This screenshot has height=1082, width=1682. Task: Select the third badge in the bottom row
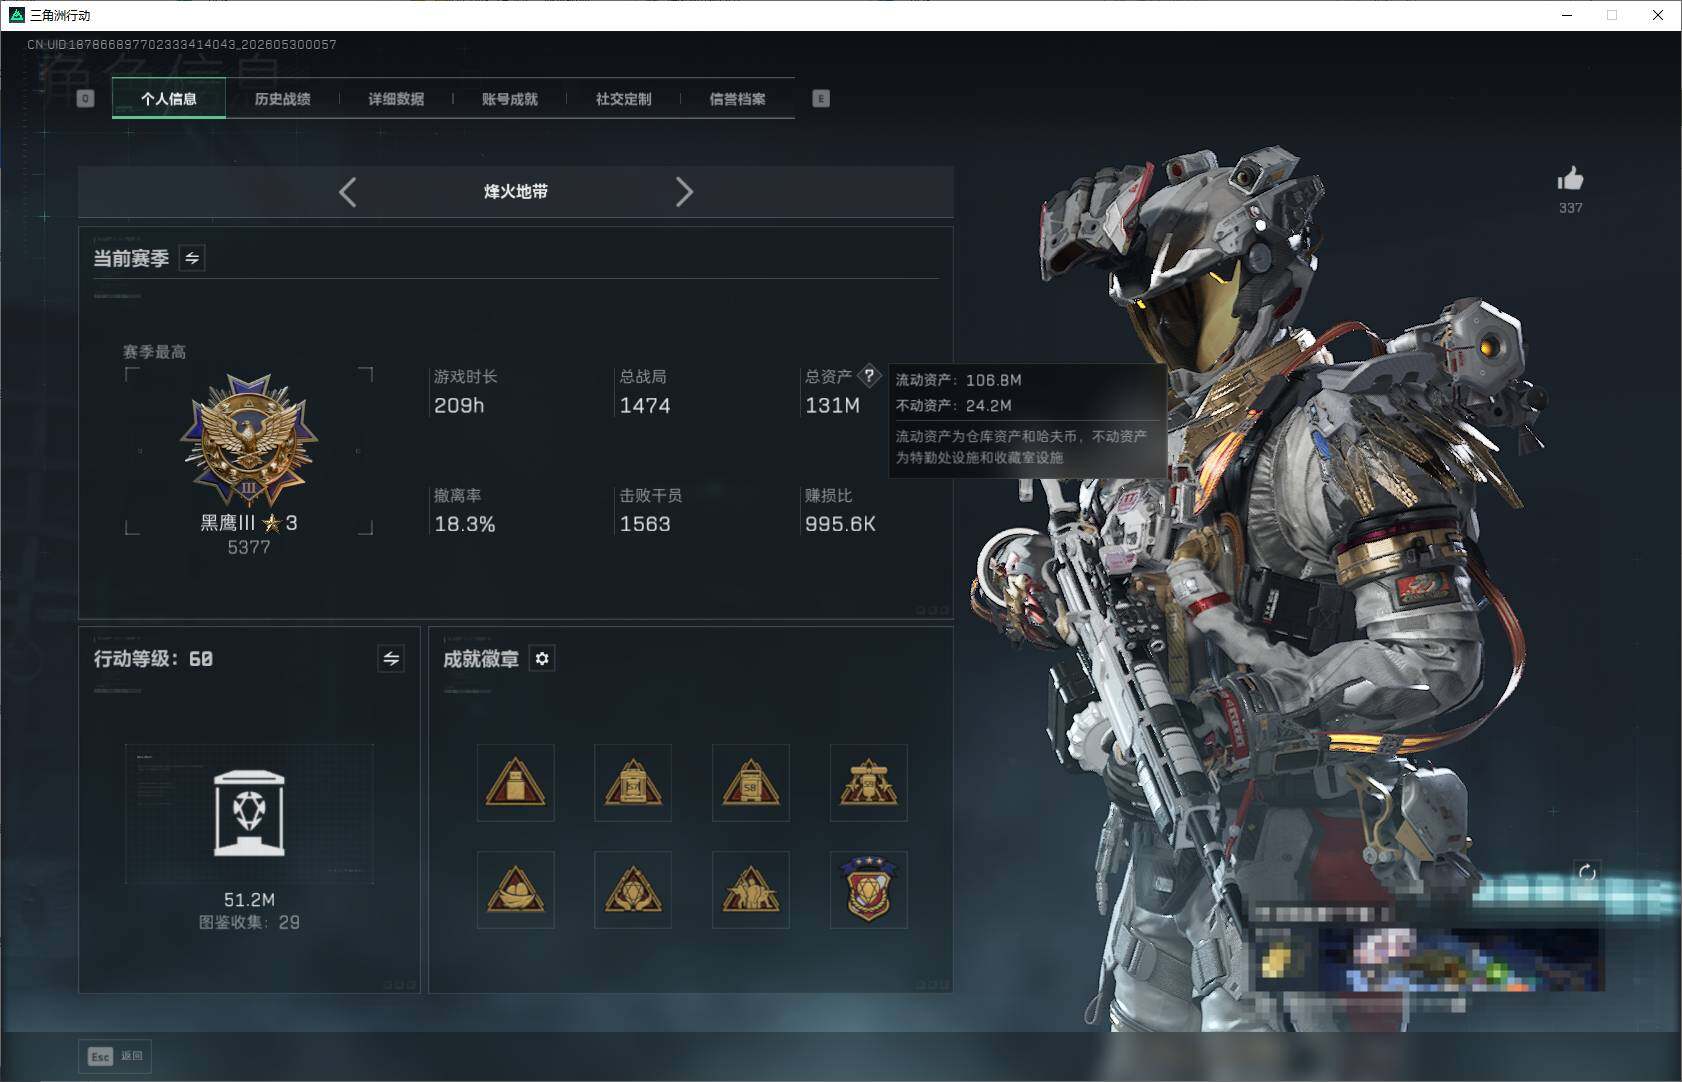751,890
